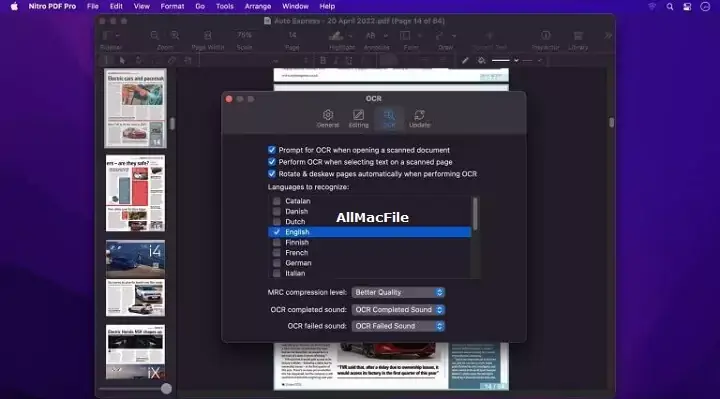Open the General preferences tab icon
The height and width of the screenshot is (399, 720).
[327, 115]
